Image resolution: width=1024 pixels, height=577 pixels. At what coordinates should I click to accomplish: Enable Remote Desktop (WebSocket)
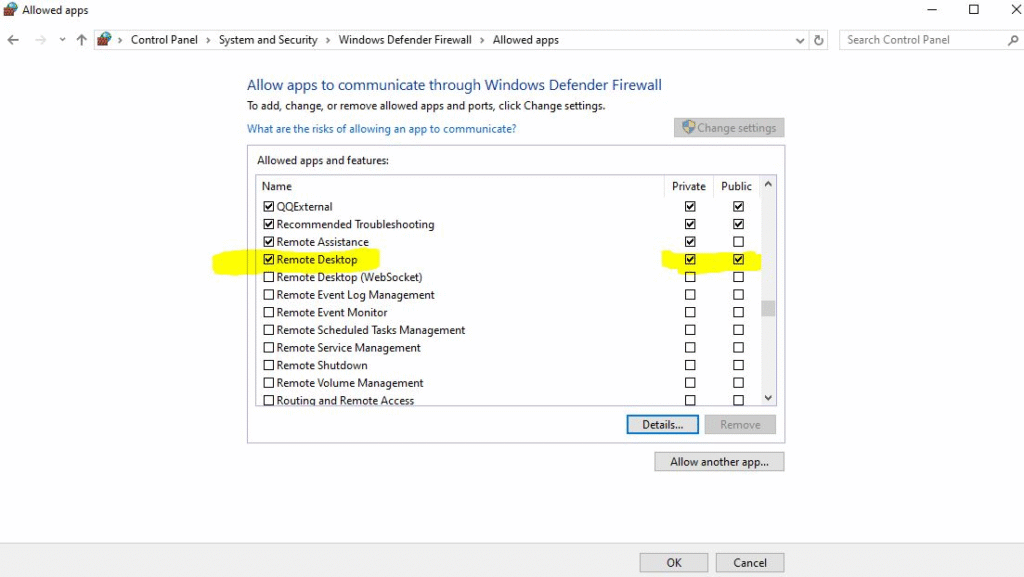[x=268, y=277]
